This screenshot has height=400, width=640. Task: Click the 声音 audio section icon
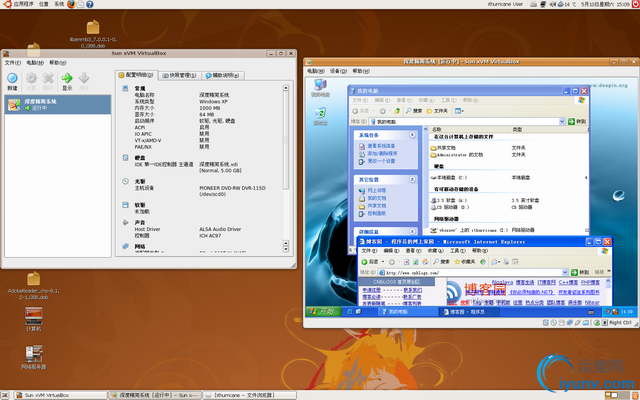(x=126, y=222)
